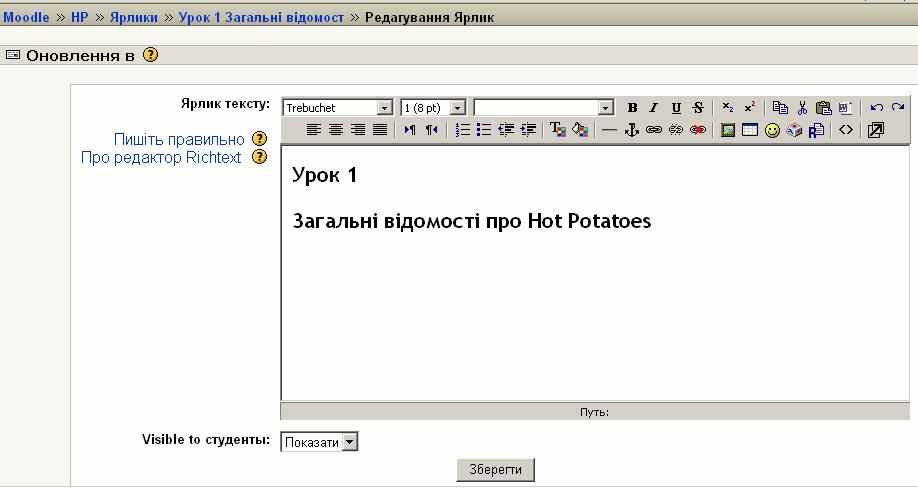The image size is (918, 488).
Task: Align text left
Action: pyautogui.click(x=314, y=130)
